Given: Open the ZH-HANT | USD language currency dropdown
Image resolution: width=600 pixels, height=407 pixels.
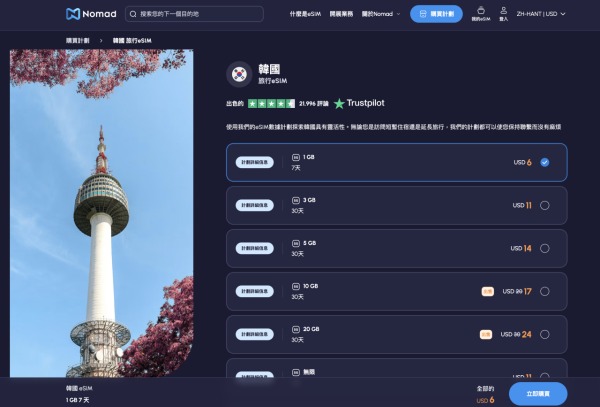Looking at the screenshot, I should pyautogui.click(x=541, y=14).
